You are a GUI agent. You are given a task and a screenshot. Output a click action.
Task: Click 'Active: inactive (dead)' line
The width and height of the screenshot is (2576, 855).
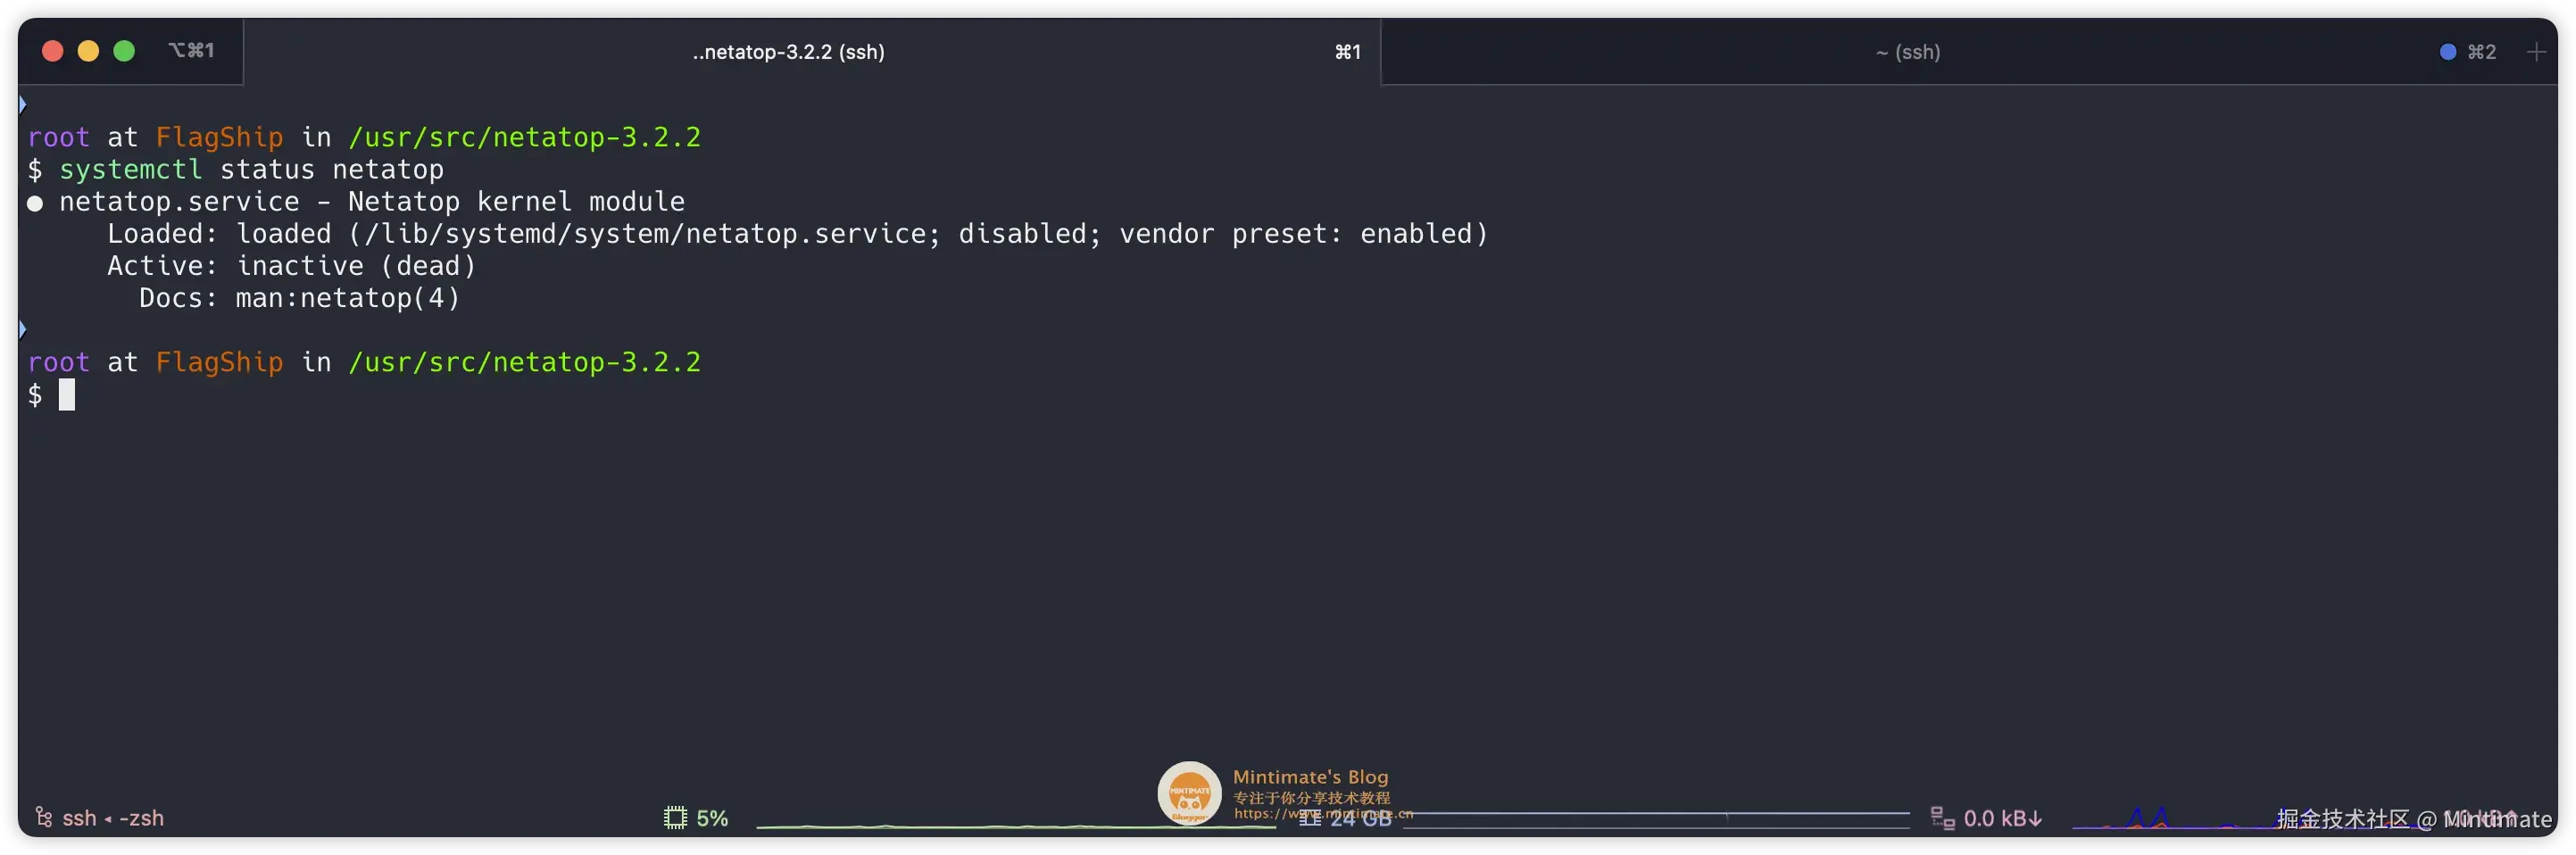coord(291,266)
